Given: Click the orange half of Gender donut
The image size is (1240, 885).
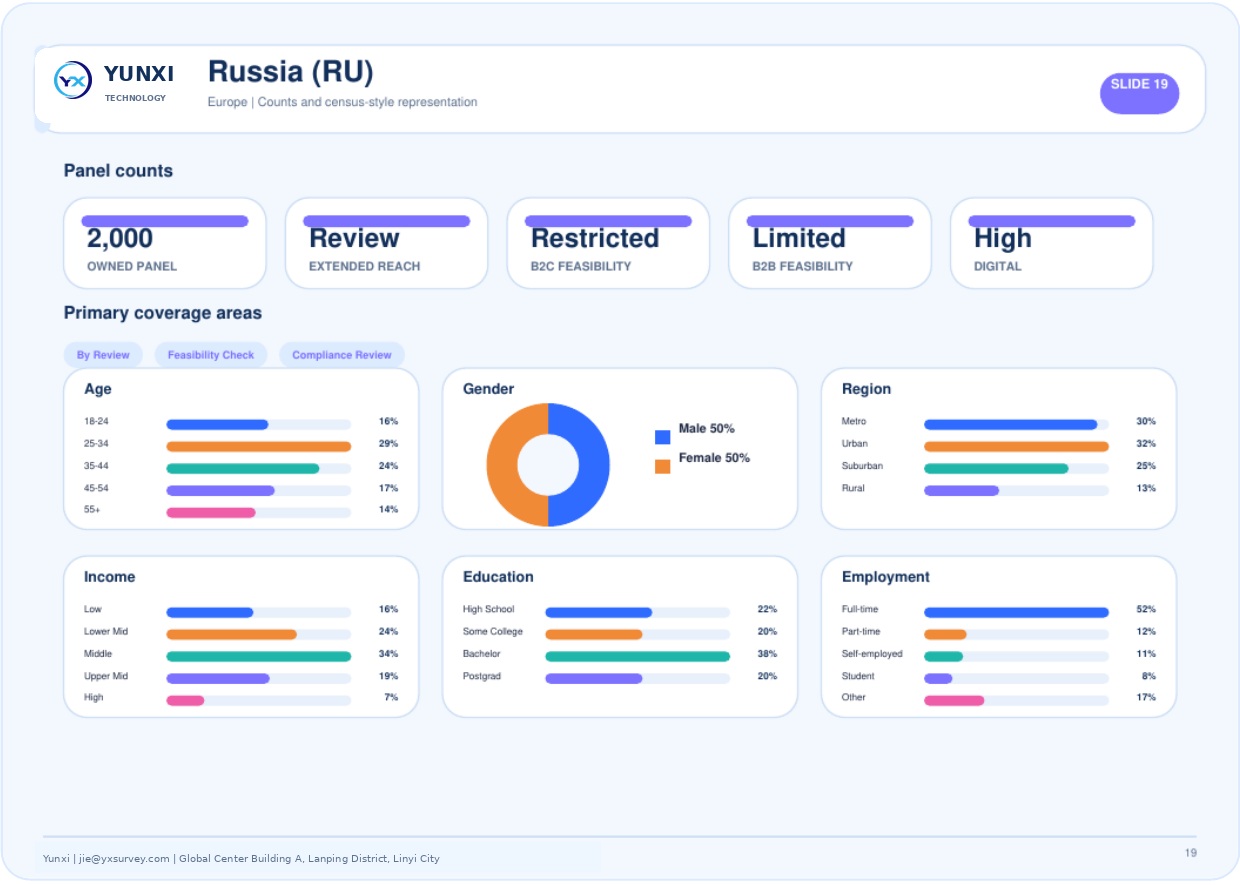Looking at the screenshot, I should [x=502, y=465].
